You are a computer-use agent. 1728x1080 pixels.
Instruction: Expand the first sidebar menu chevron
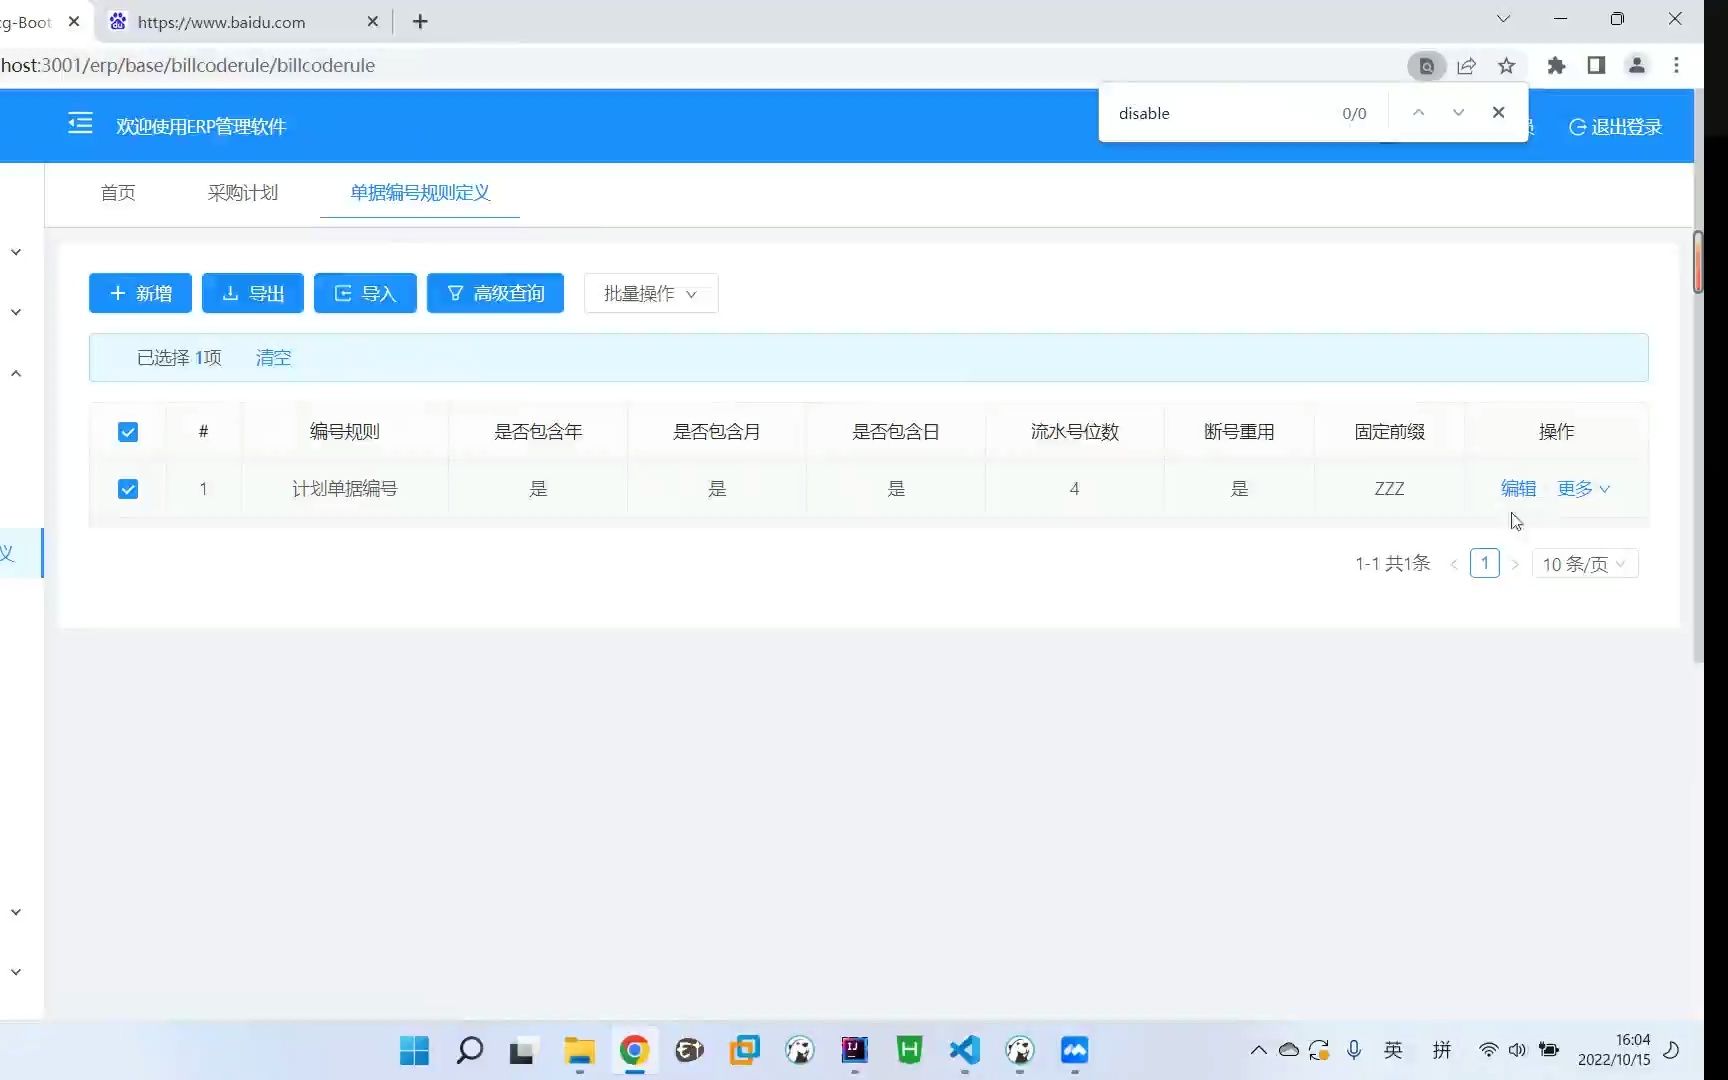click(x=16, y=252)
